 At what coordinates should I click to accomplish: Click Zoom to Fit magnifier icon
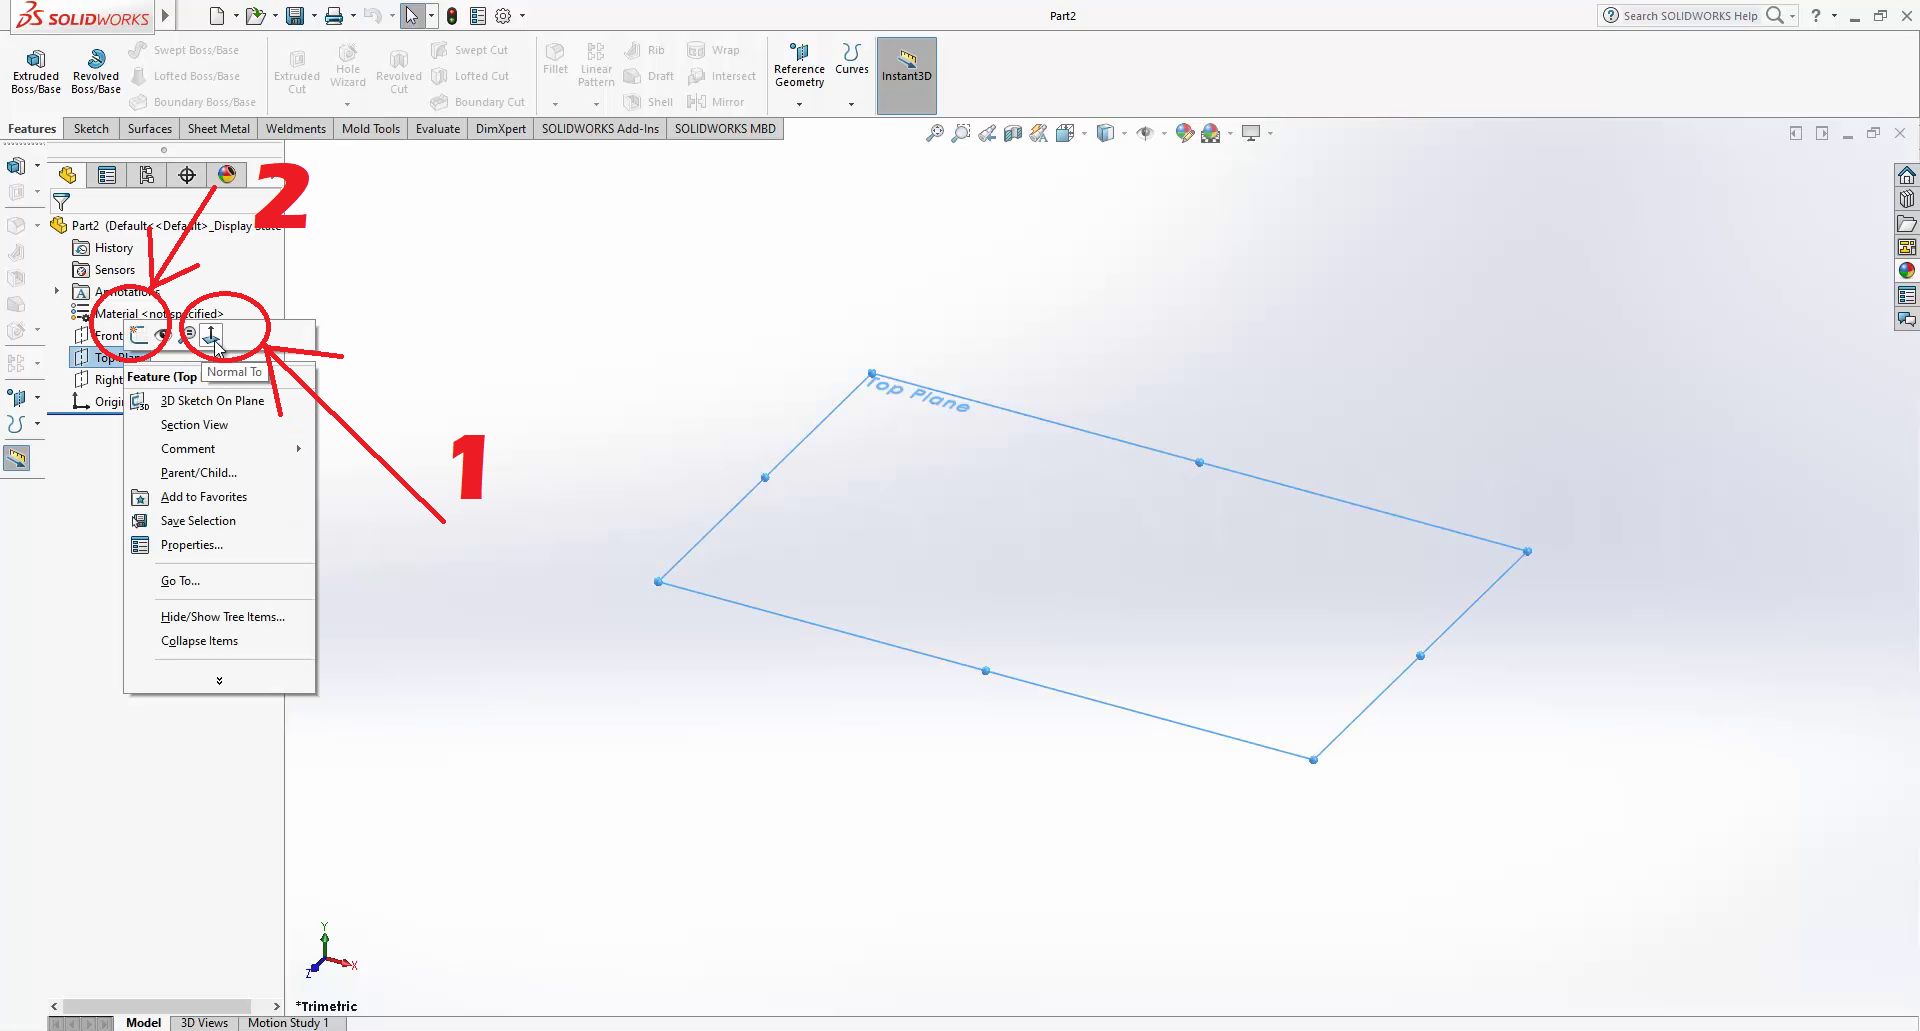tap(934, 133)
